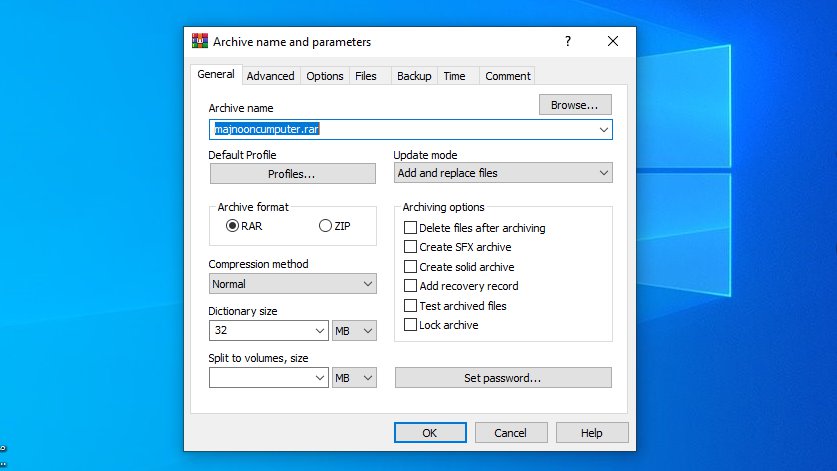Screen dimensions: 837x471
Task: Expand the Compression method dropdown
Action: click(292, 284)
